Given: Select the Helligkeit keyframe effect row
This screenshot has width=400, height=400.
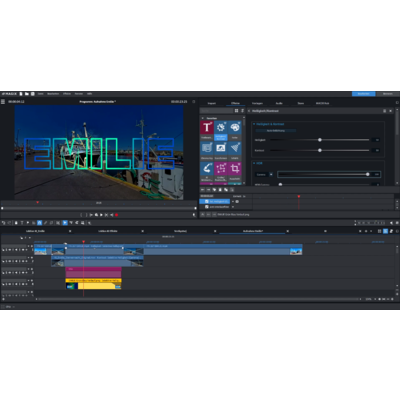Looking at the screenshot, I should click(215, 202).
